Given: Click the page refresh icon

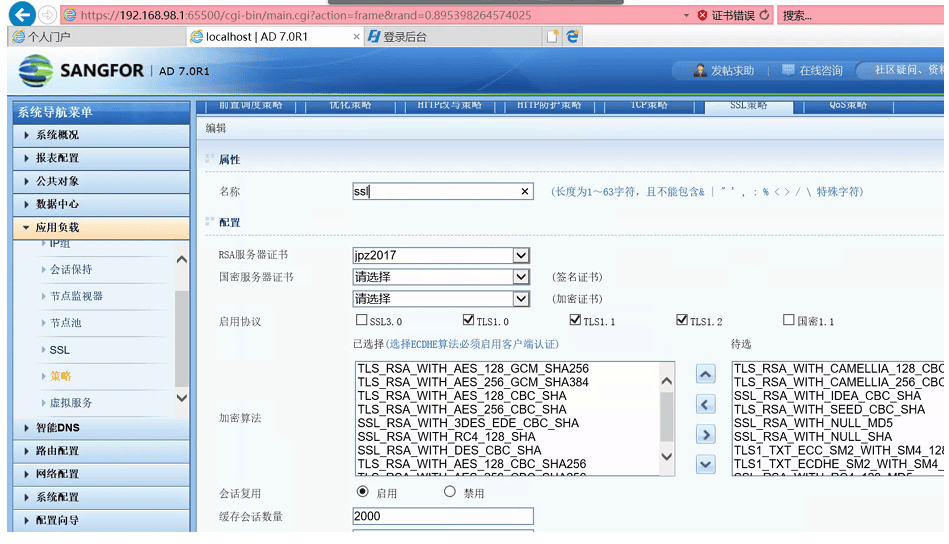Looking at the screenshot, I should 764,15.
